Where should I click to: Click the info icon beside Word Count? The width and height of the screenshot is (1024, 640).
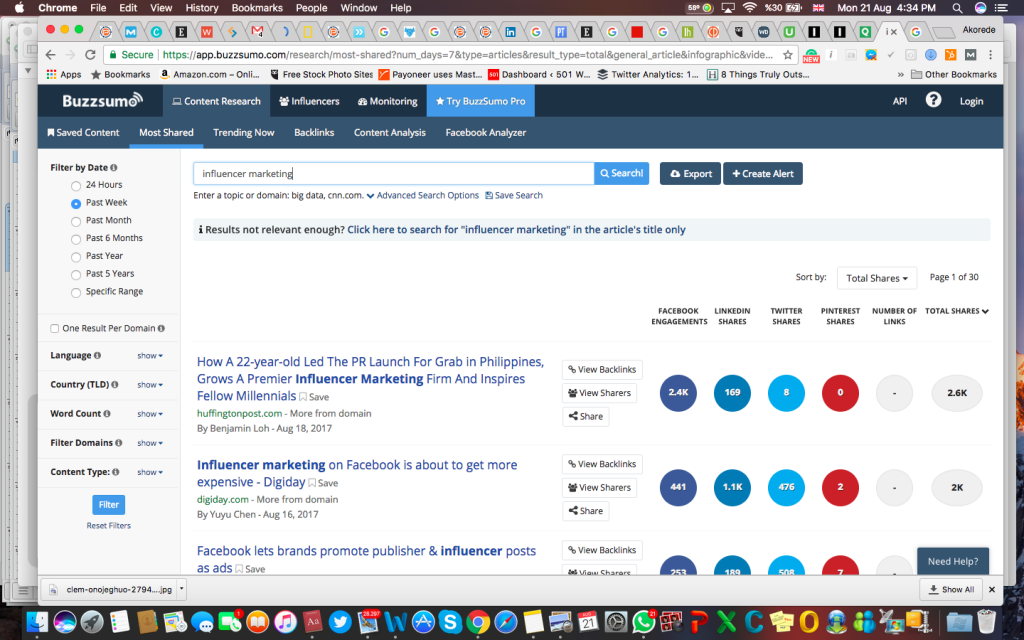pyautogui.click(x=106, y=413)
